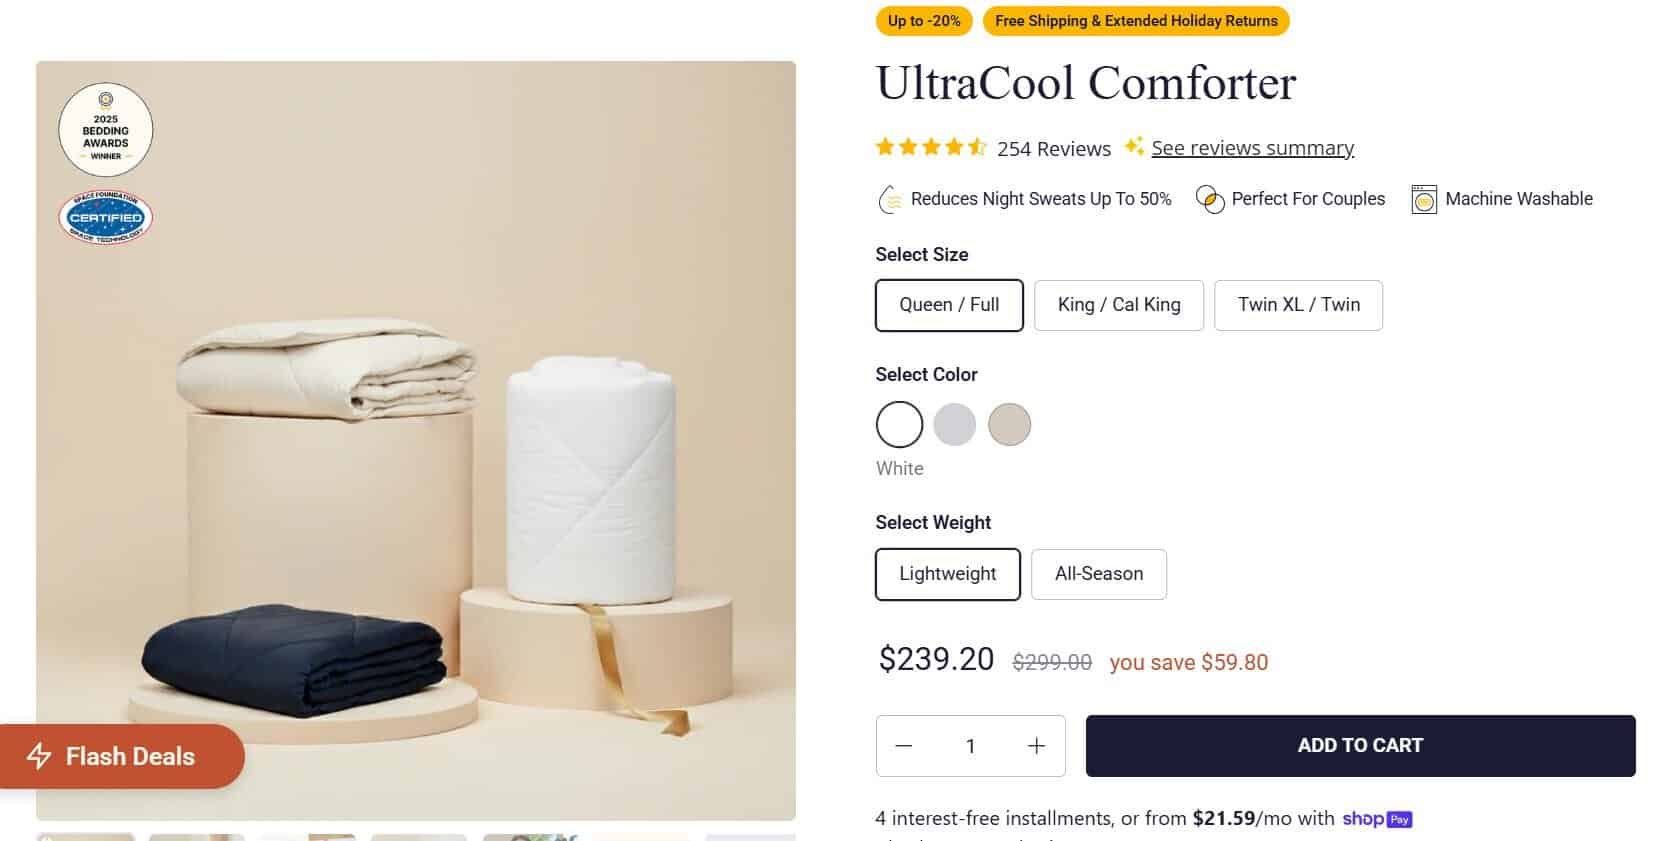
Task: Decrease quantity with the minus button
Action: point(904,746)
